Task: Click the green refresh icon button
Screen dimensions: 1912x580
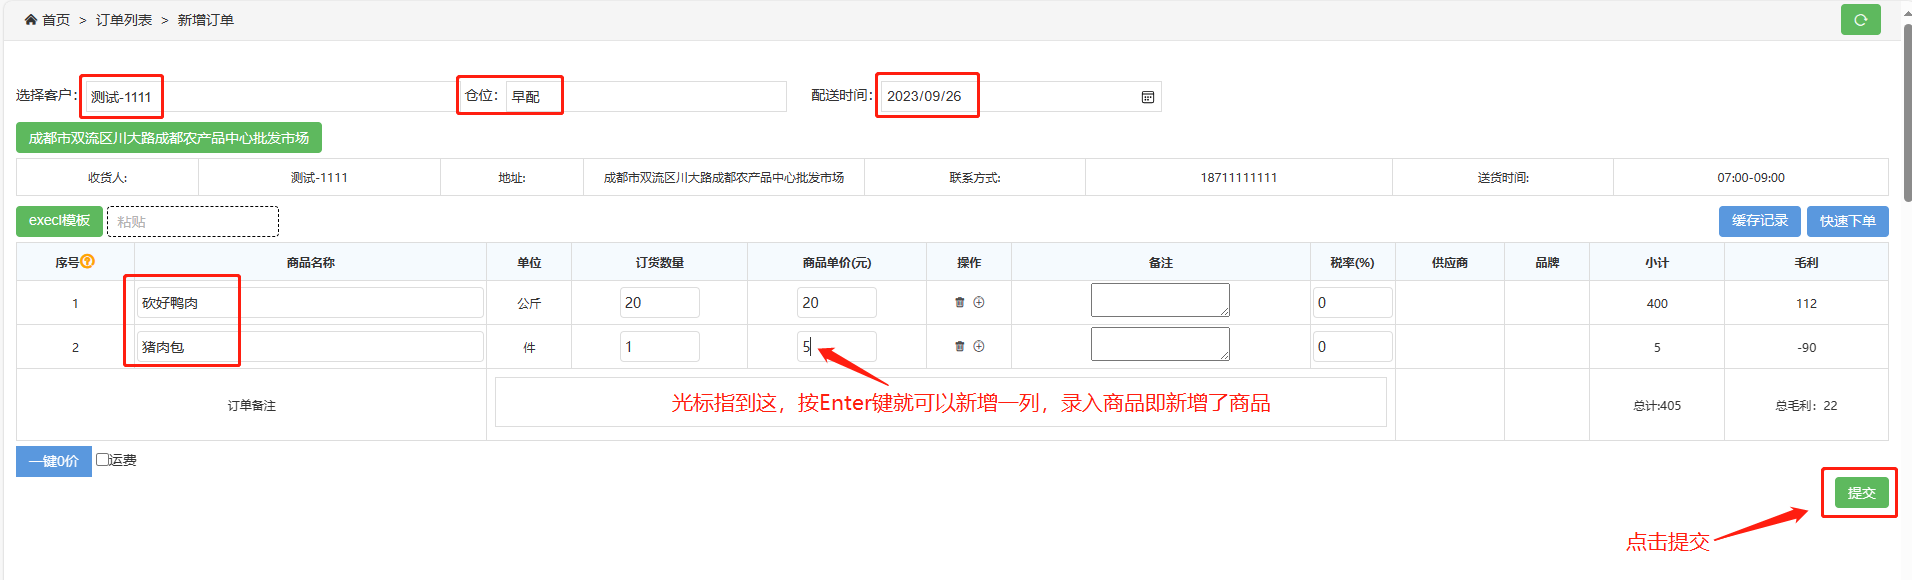Action: [1860, 20]
